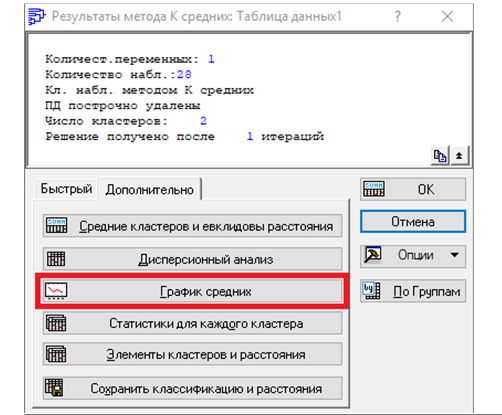Click the grid icon on Дисперсионный анализ

56,258
